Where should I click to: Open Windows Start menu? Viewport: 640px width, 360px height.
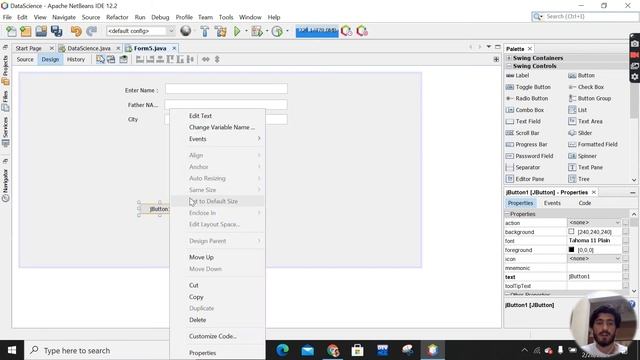(x=12, y=350)
